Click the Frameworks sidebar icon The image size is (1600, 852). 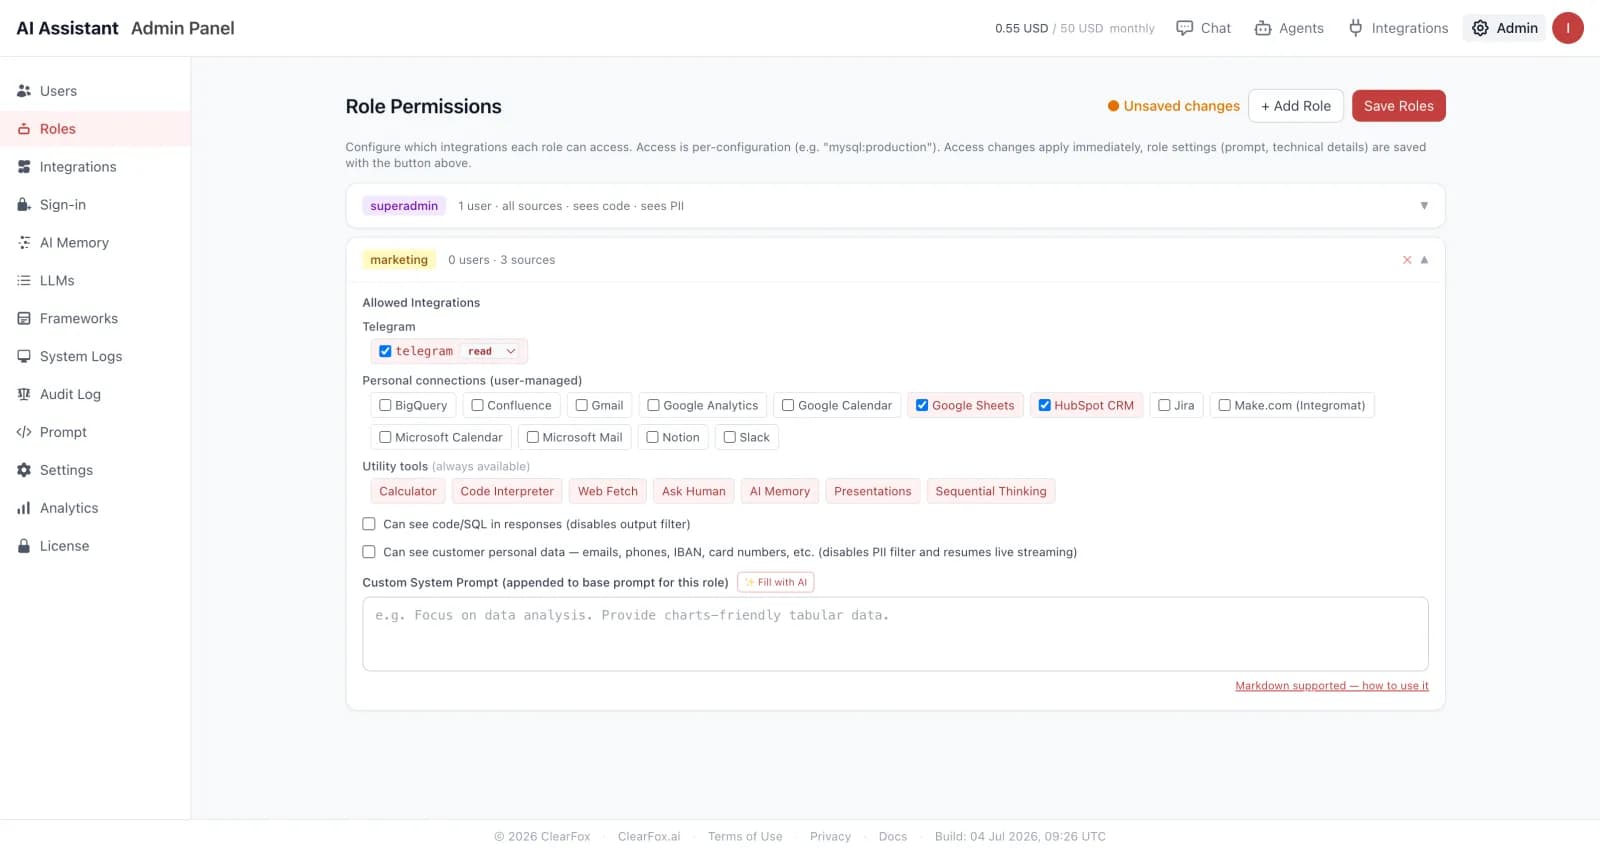pyautogui.click(x=24, y=319)
